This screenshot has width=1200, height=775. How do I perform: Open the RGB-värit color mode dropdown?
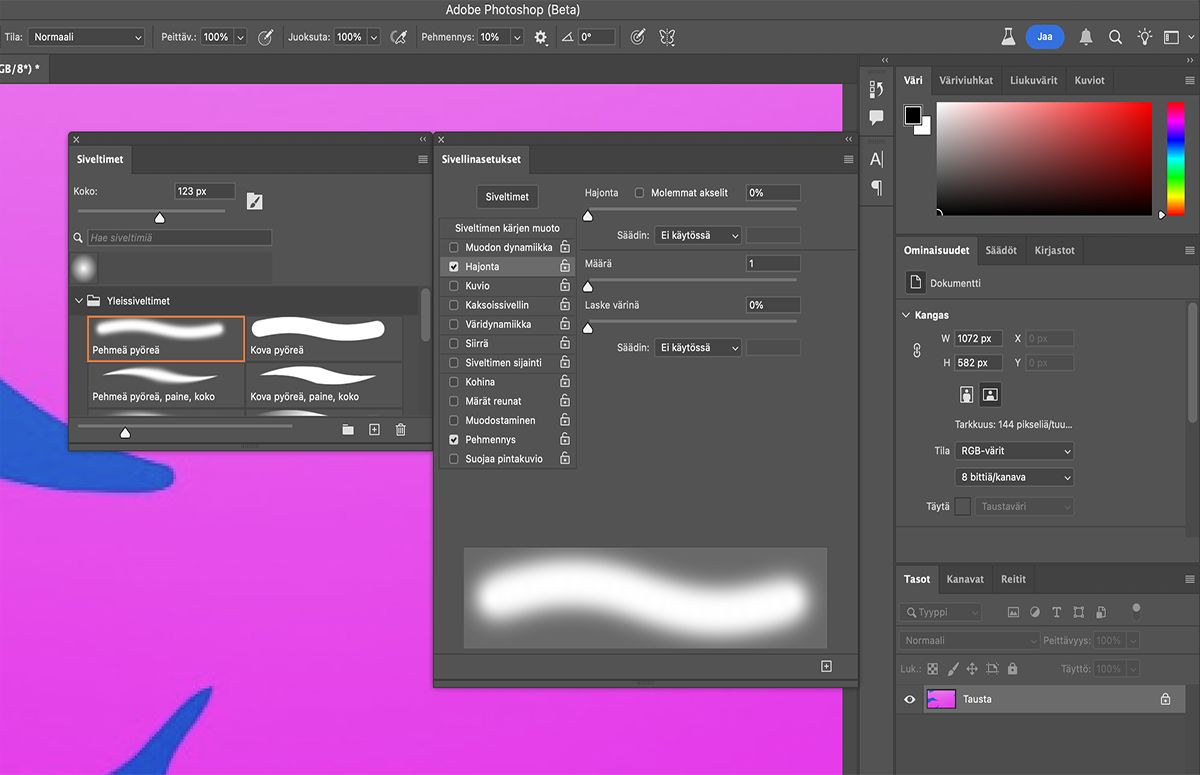tap(1014, 451)
